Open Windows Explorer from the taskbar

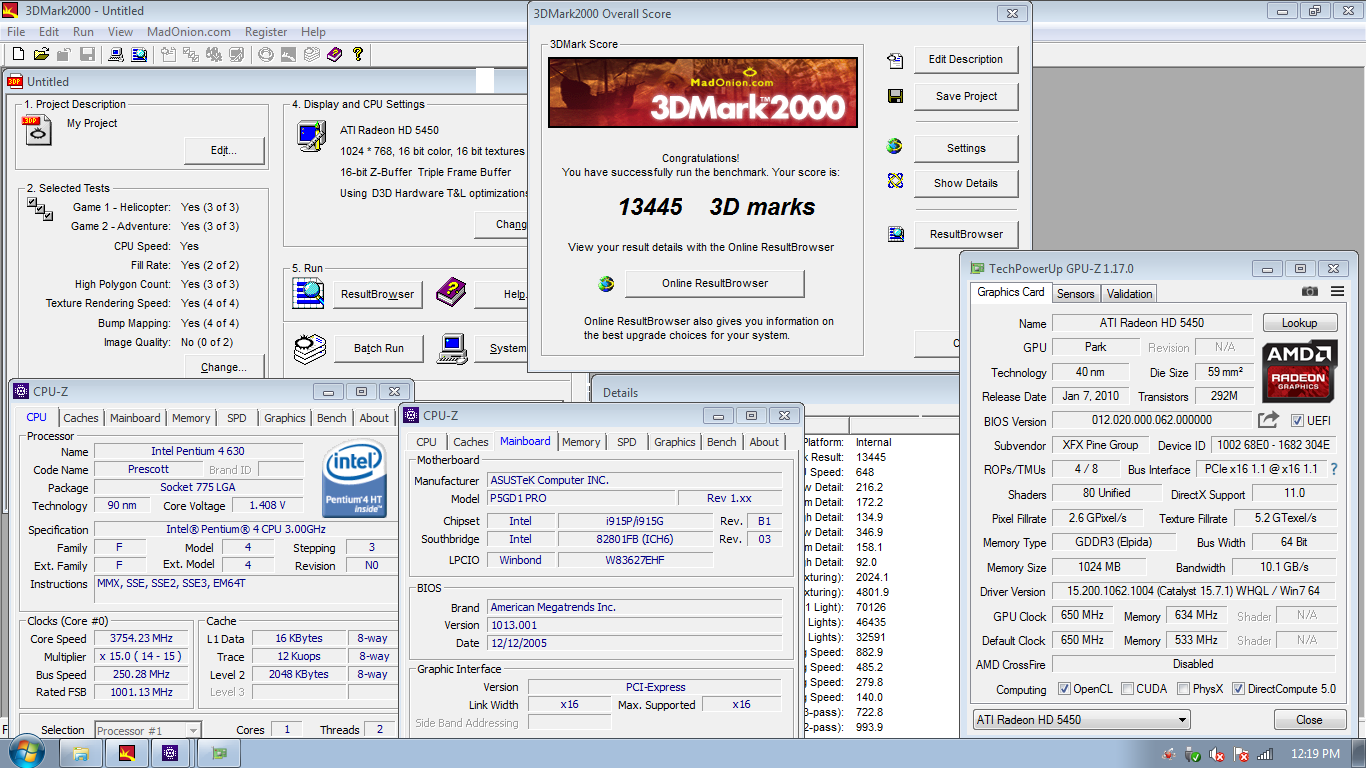pyautogui.click(x=81, y=753)
